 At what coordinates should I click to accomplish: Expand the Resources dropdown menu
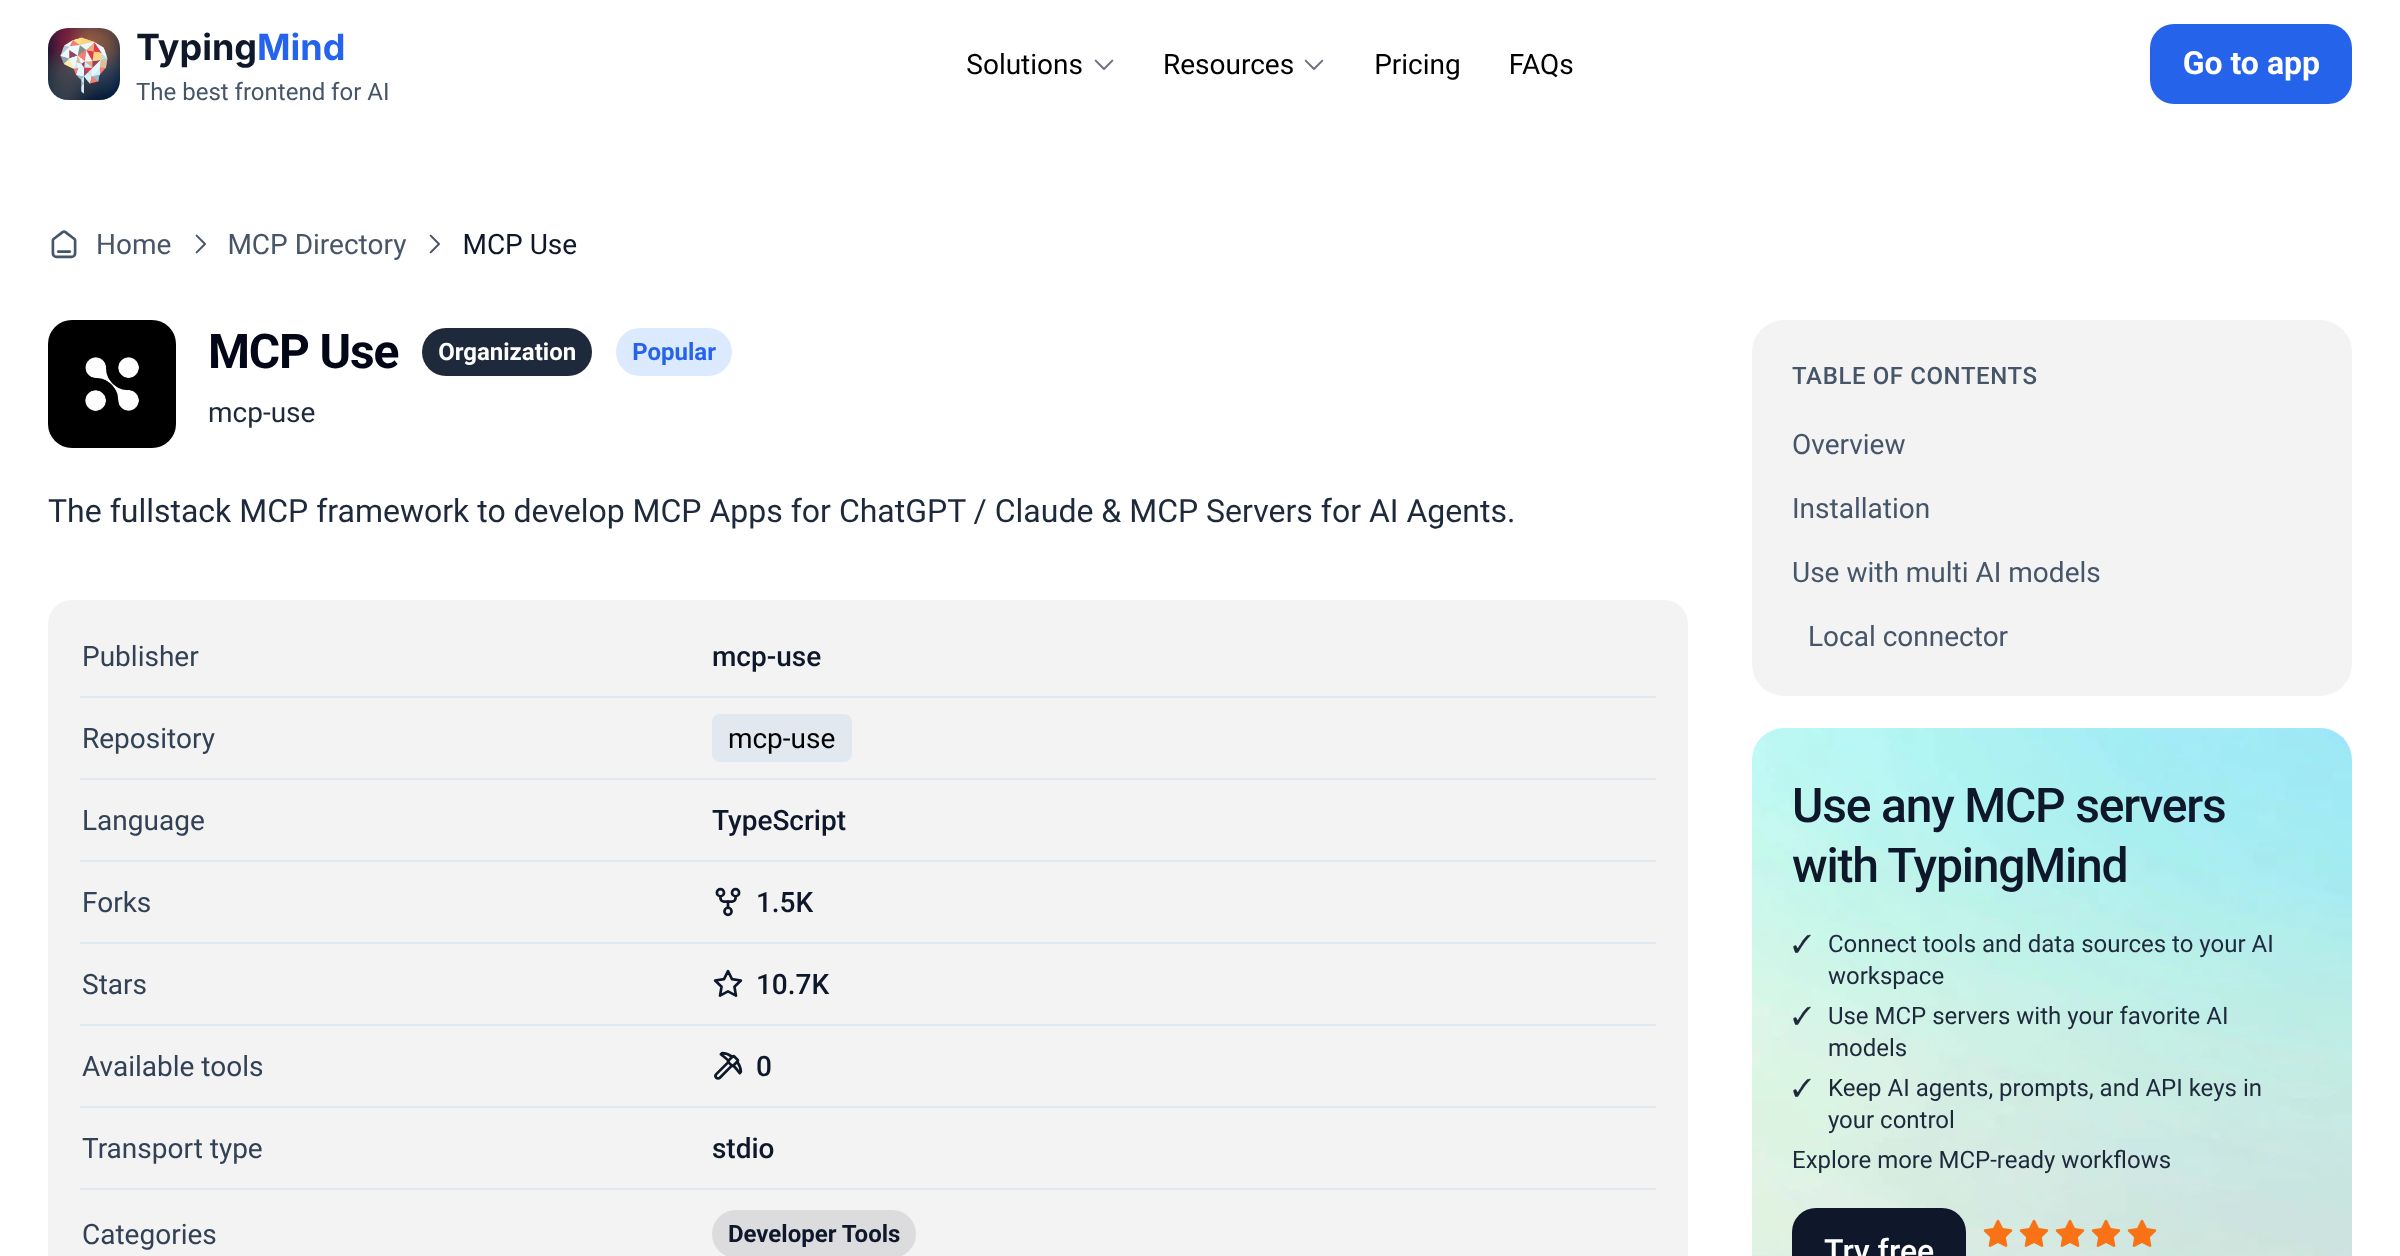click(x=1244, y=64)
